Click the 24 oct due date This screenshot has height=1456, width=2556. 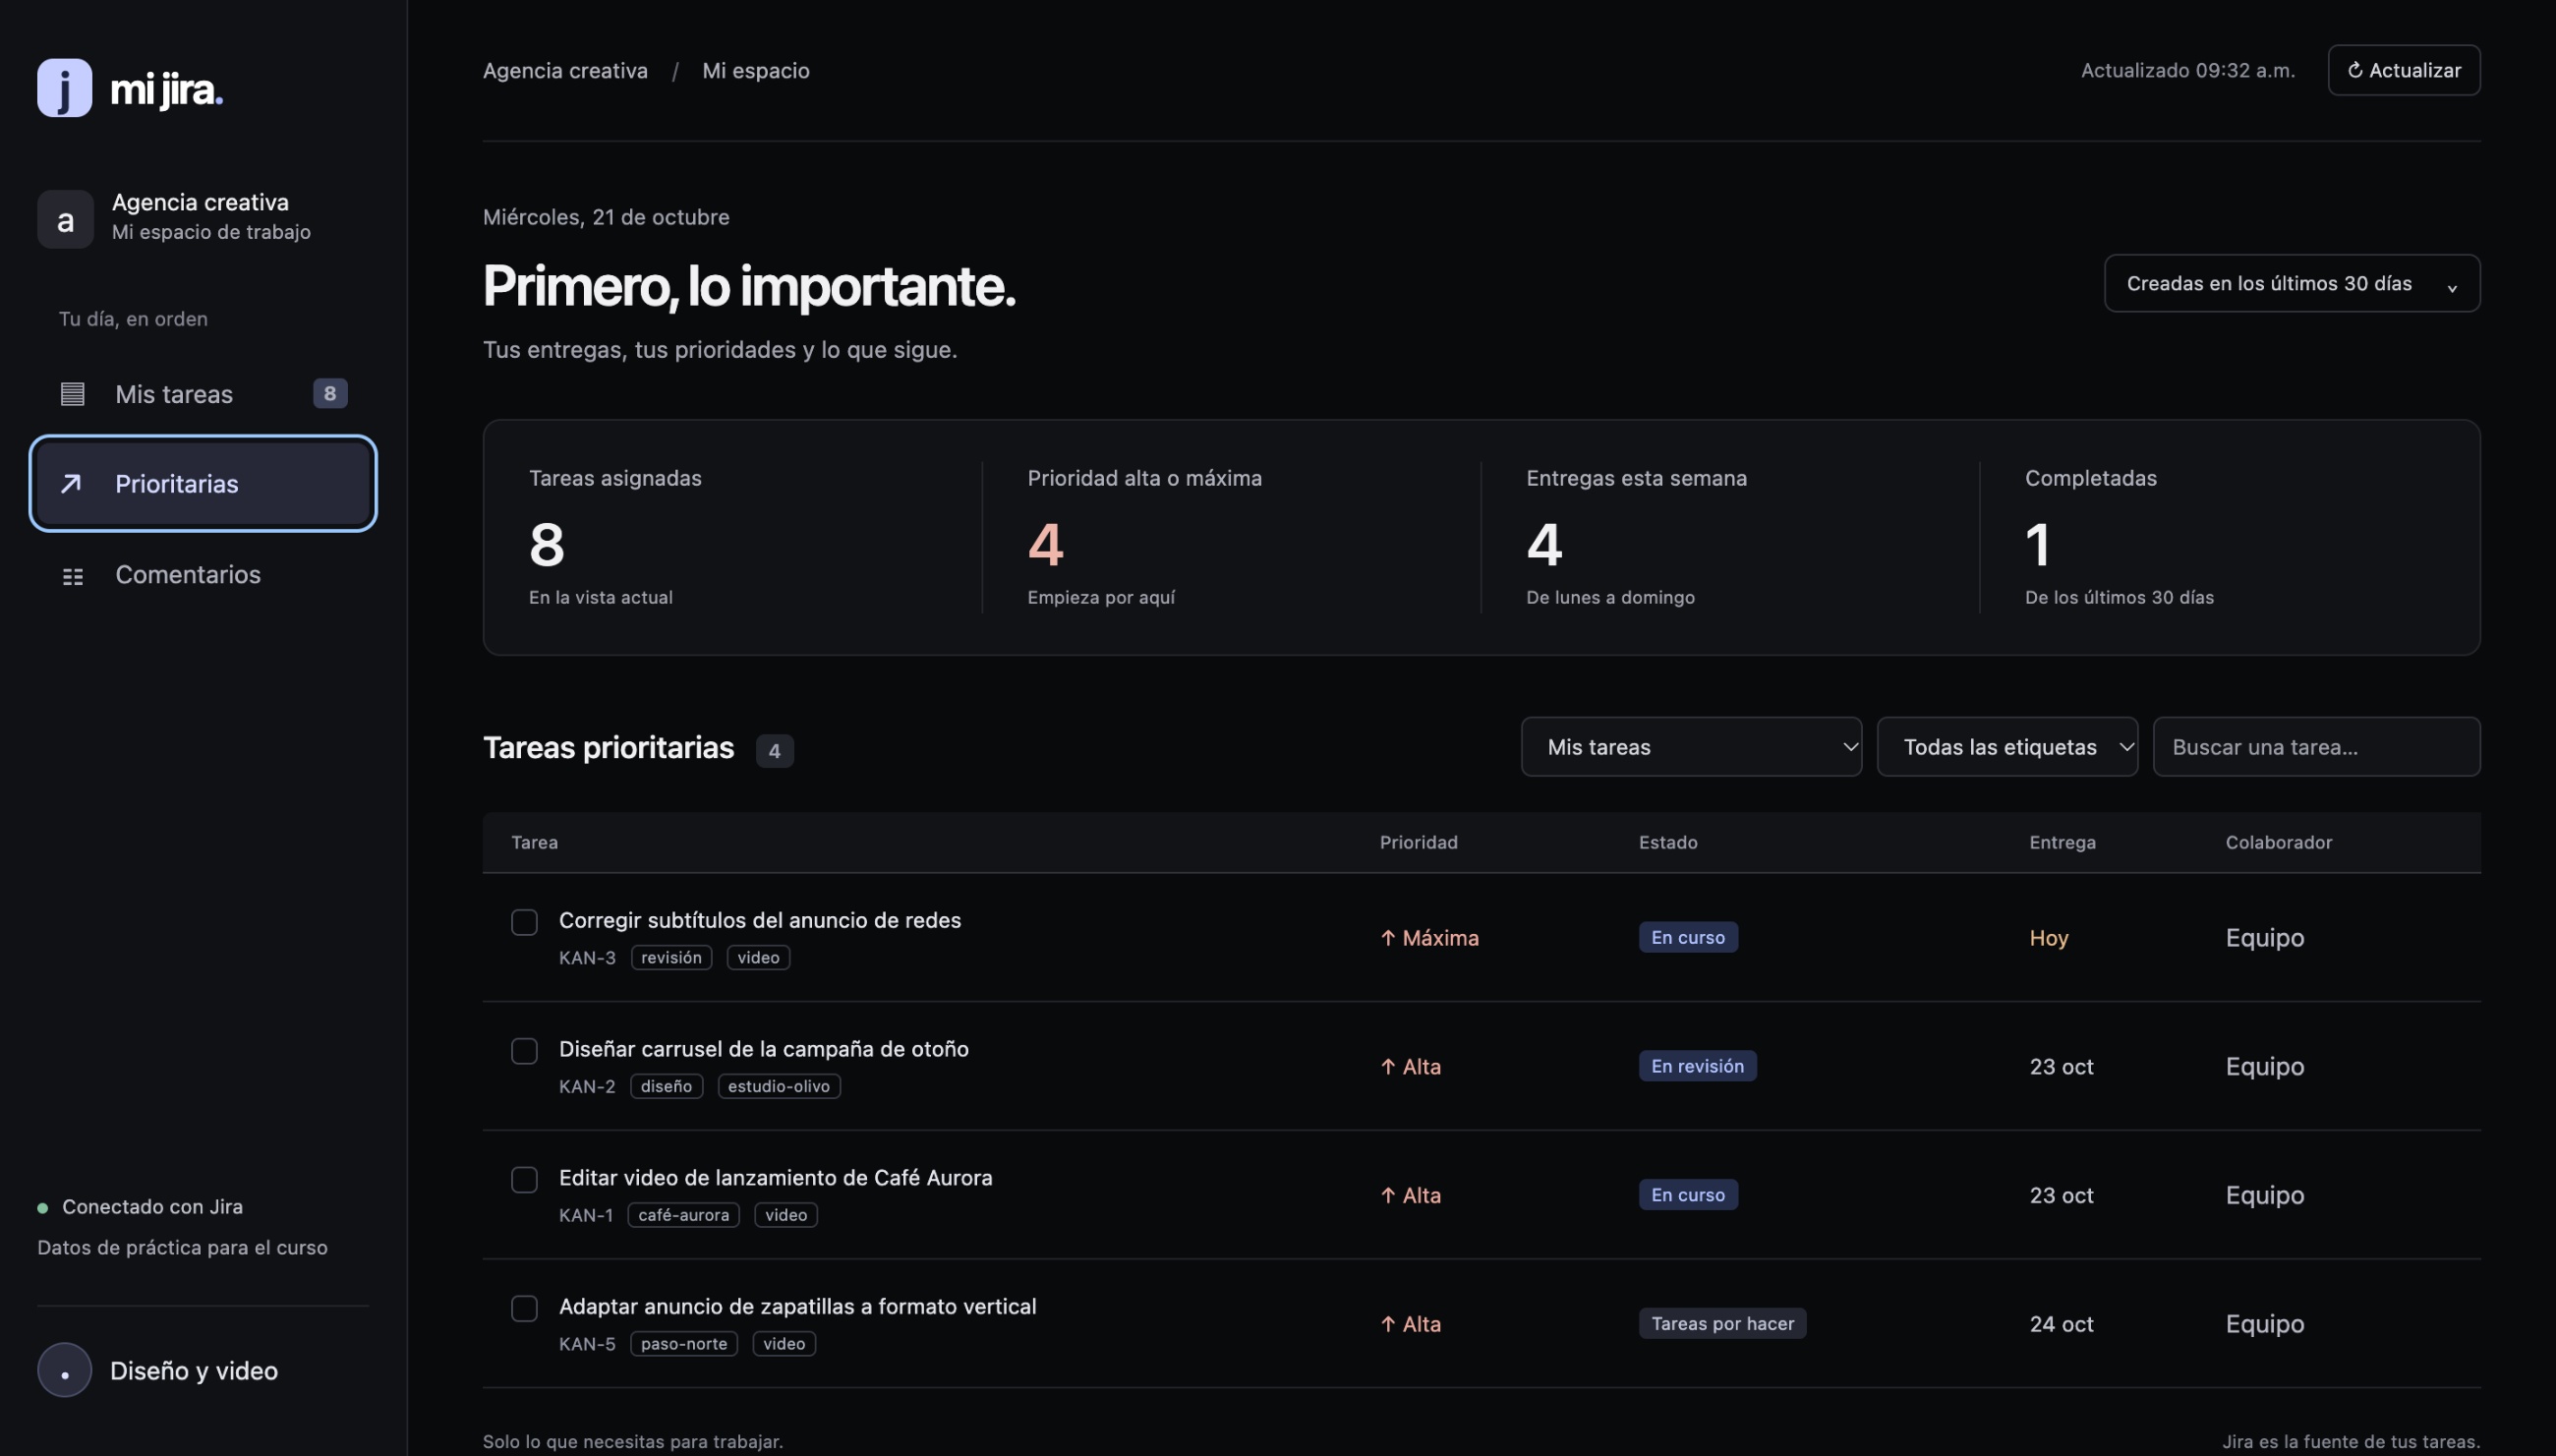(2061, 1325)
